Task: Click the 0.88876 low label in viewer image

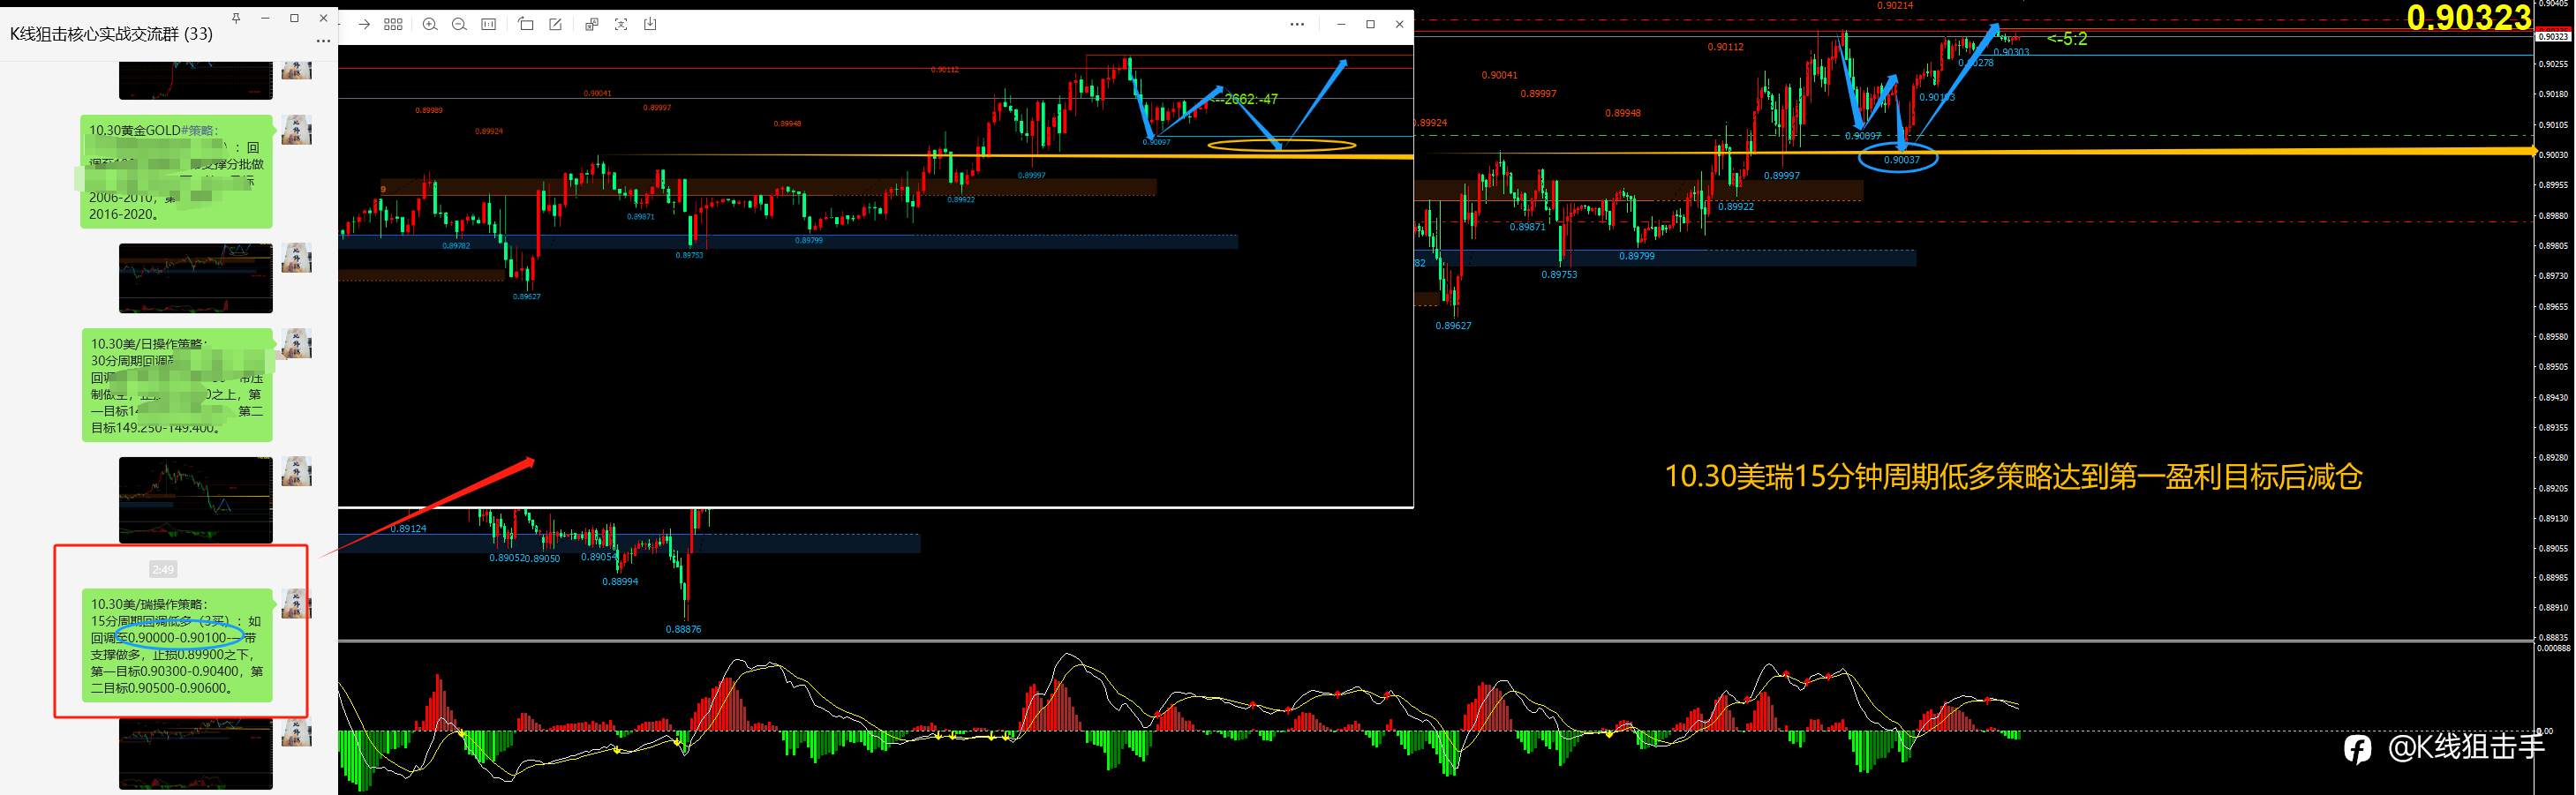Action: (x=683, y=629)
